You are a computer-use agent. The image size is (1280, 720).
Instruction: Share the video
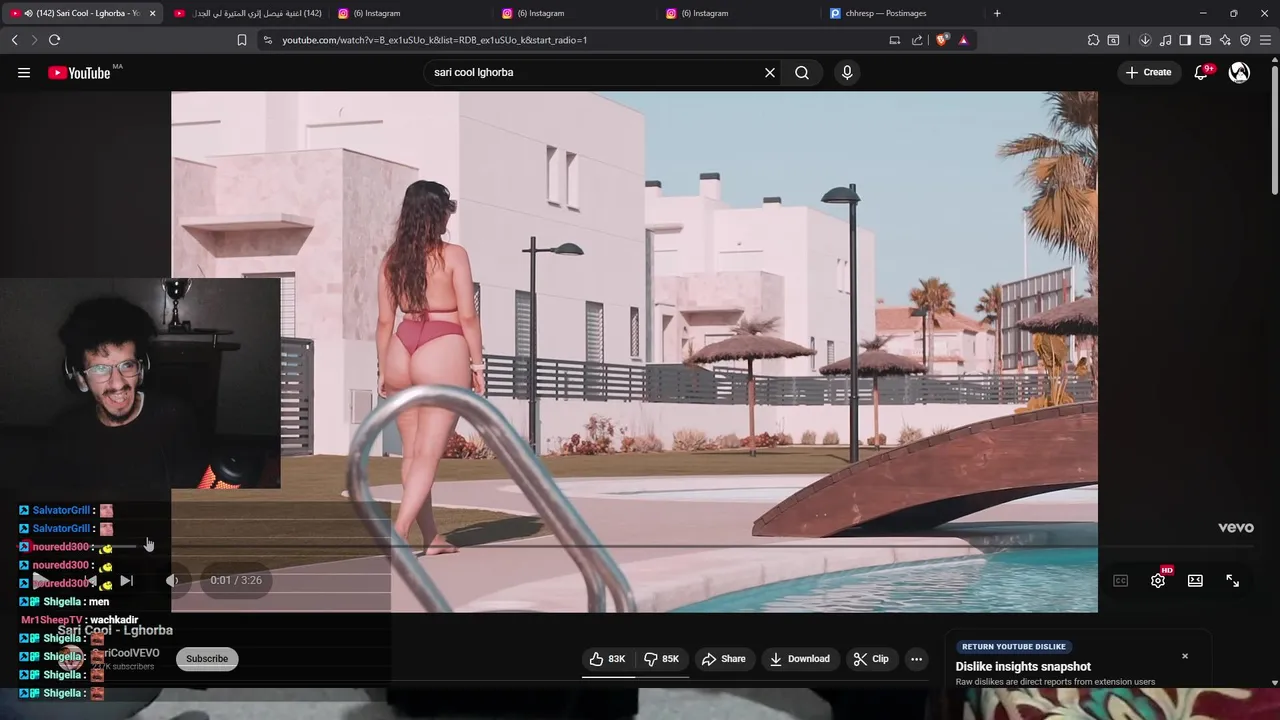pos(724,659)
